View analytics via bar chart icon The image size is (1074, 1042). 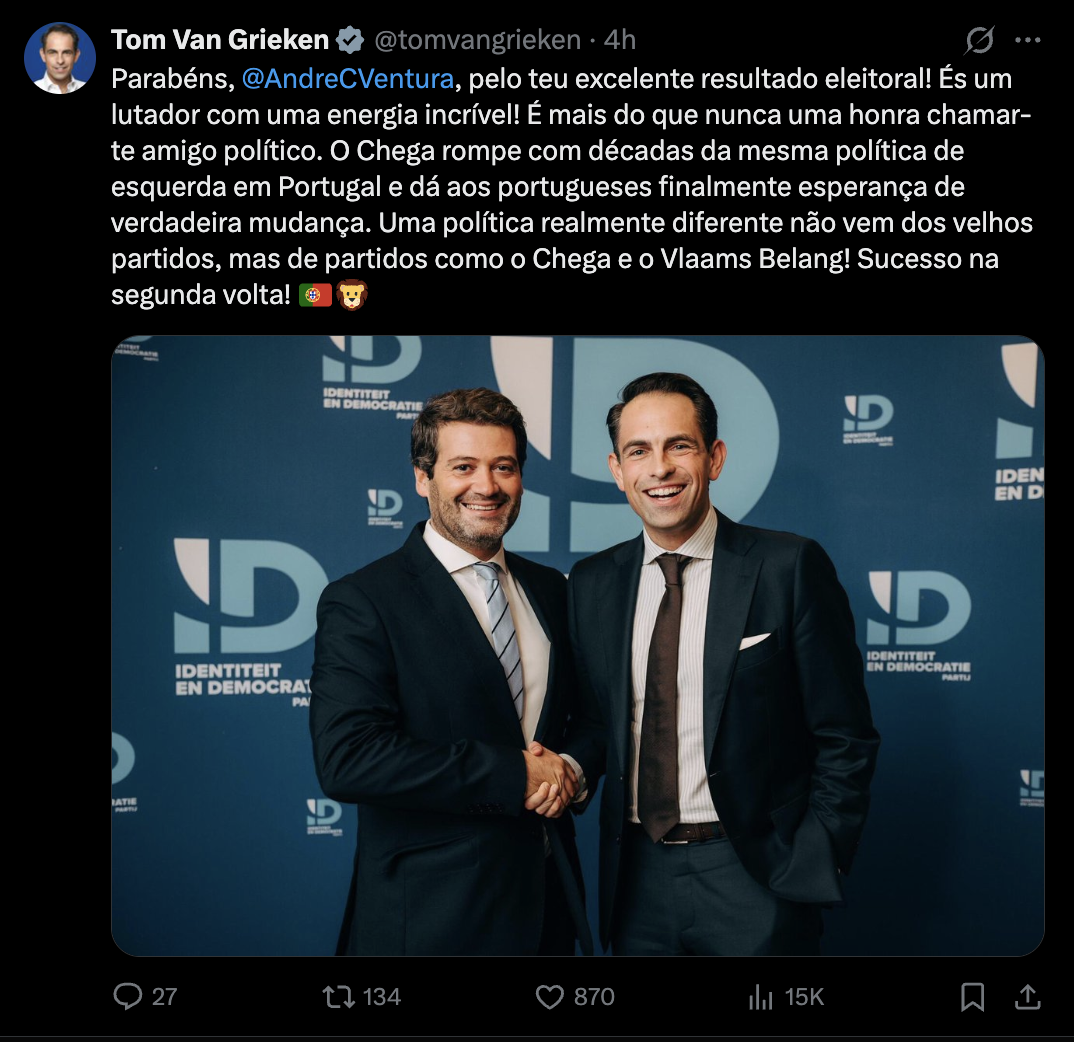760,997
